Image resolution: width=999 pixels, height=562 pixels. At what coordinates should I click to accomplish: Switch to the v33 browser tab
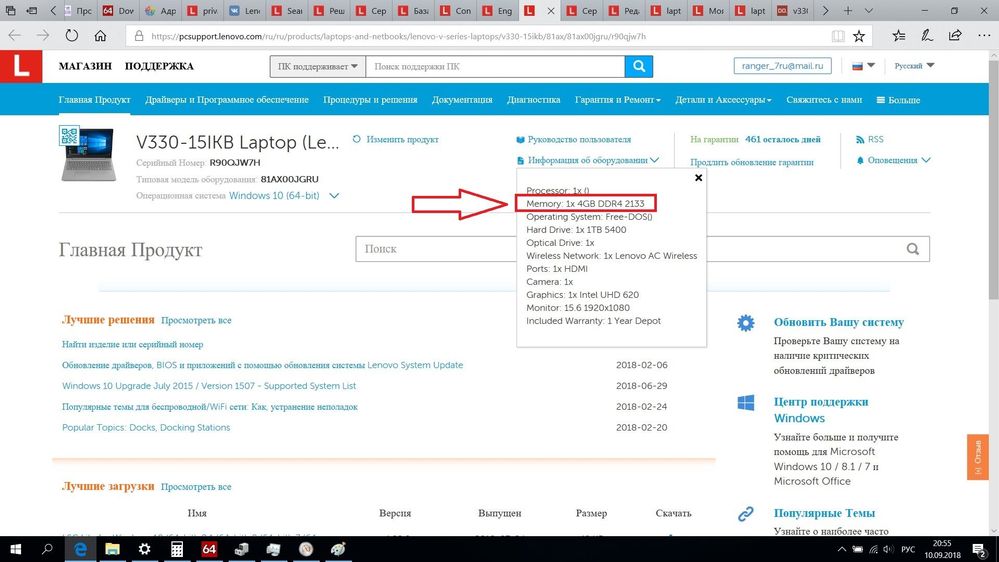pos(793,11)
